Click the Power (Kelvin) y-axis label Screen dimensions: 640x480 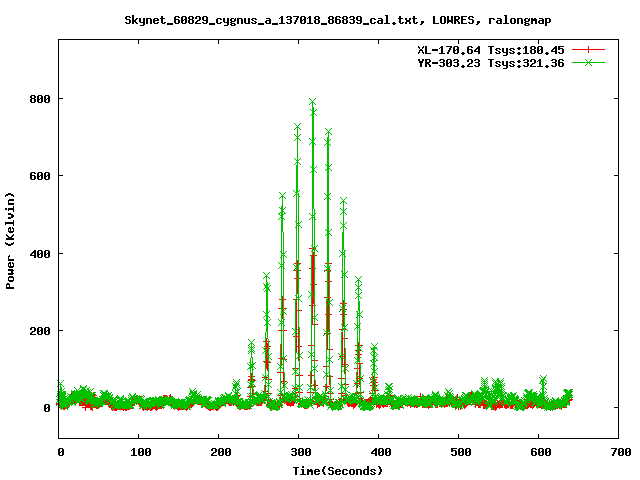(10, 241)
